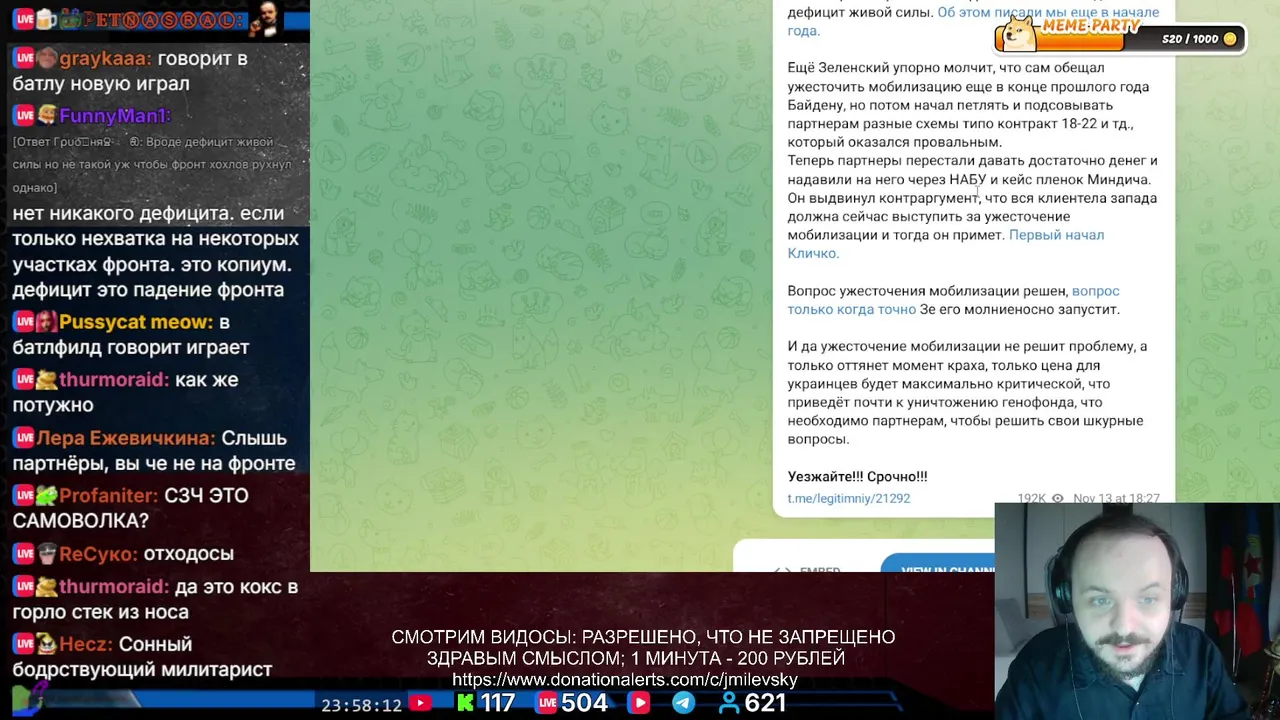Viewport: 1280px width, 720px height.
Task: Click banner text 'СМОТРИМ ВИДОСЫ: РАЗРЕШЕНО, ЧТО НЕ ЗАПРЕЩЕНО'
Action: 643,637
